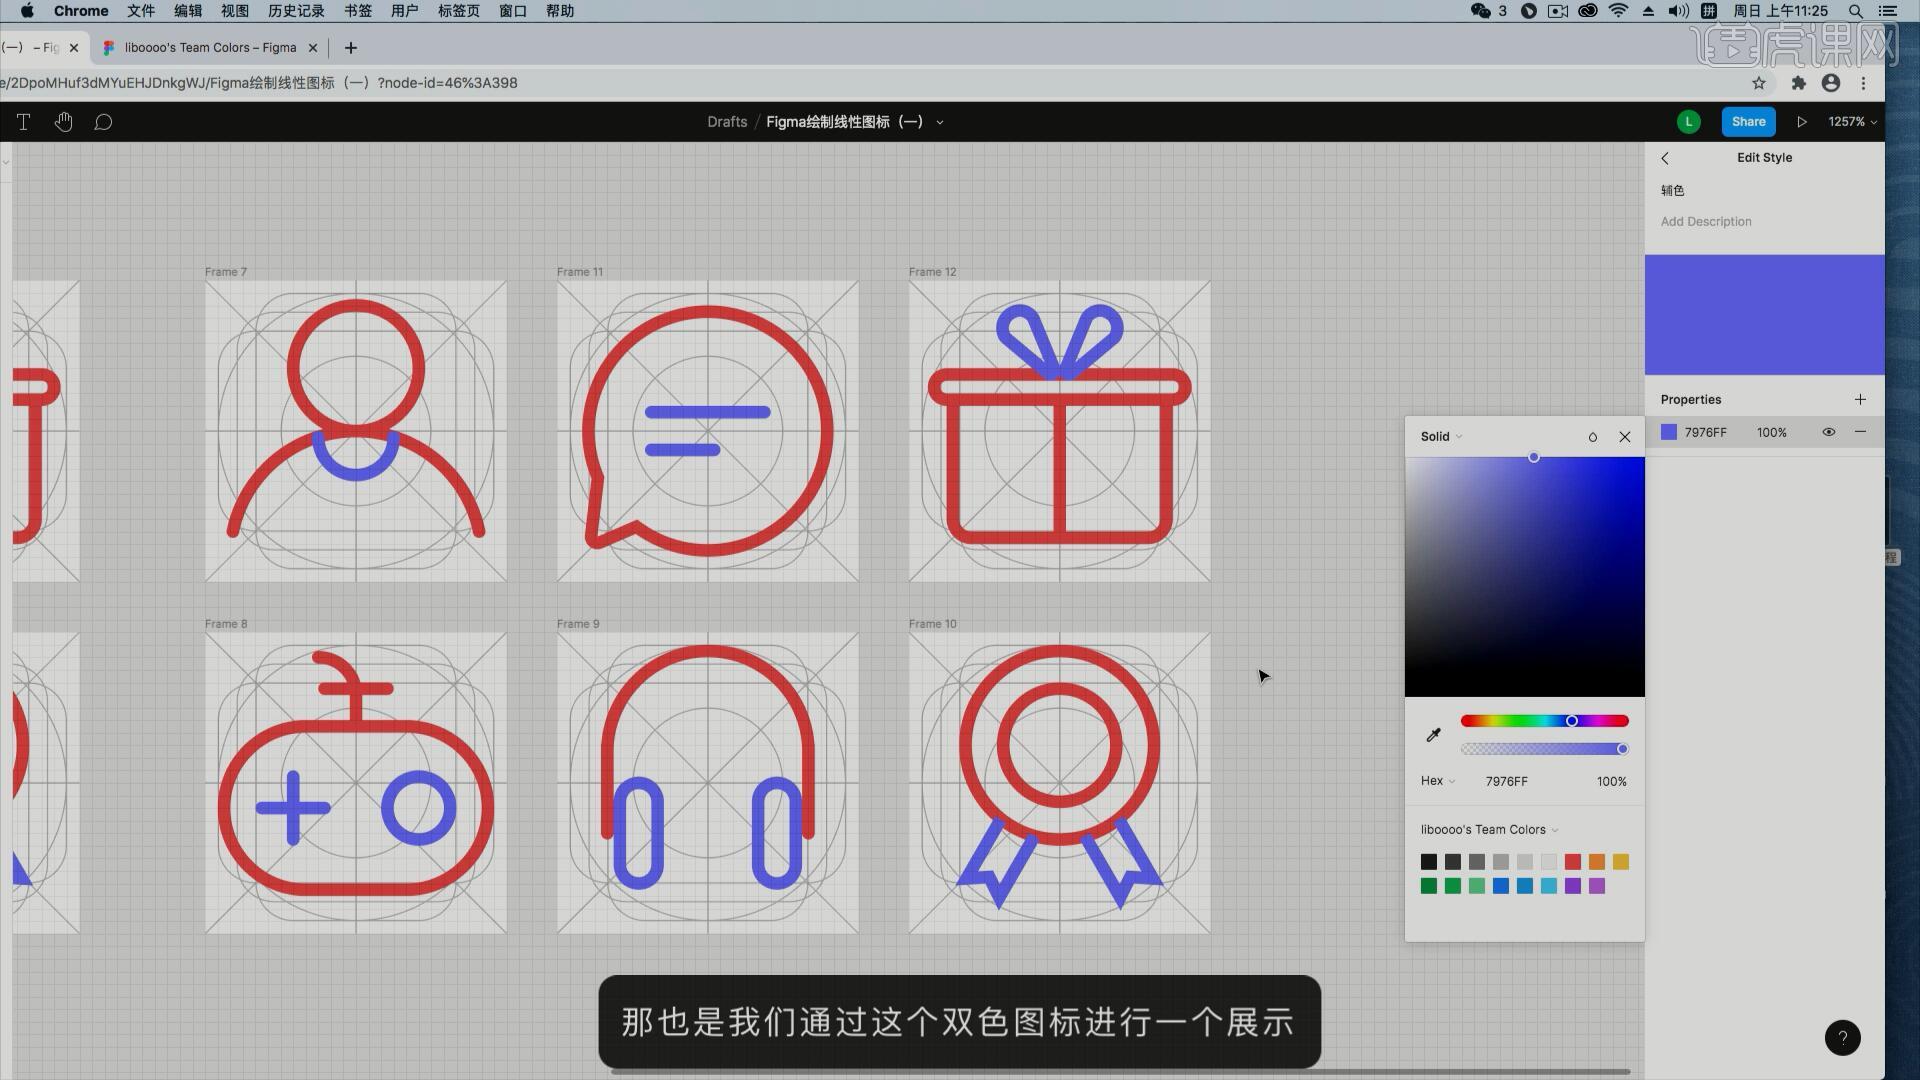Open the Chrome 编辑 menu
Screen dimensions: 1920x1080
tap(188, 11)
